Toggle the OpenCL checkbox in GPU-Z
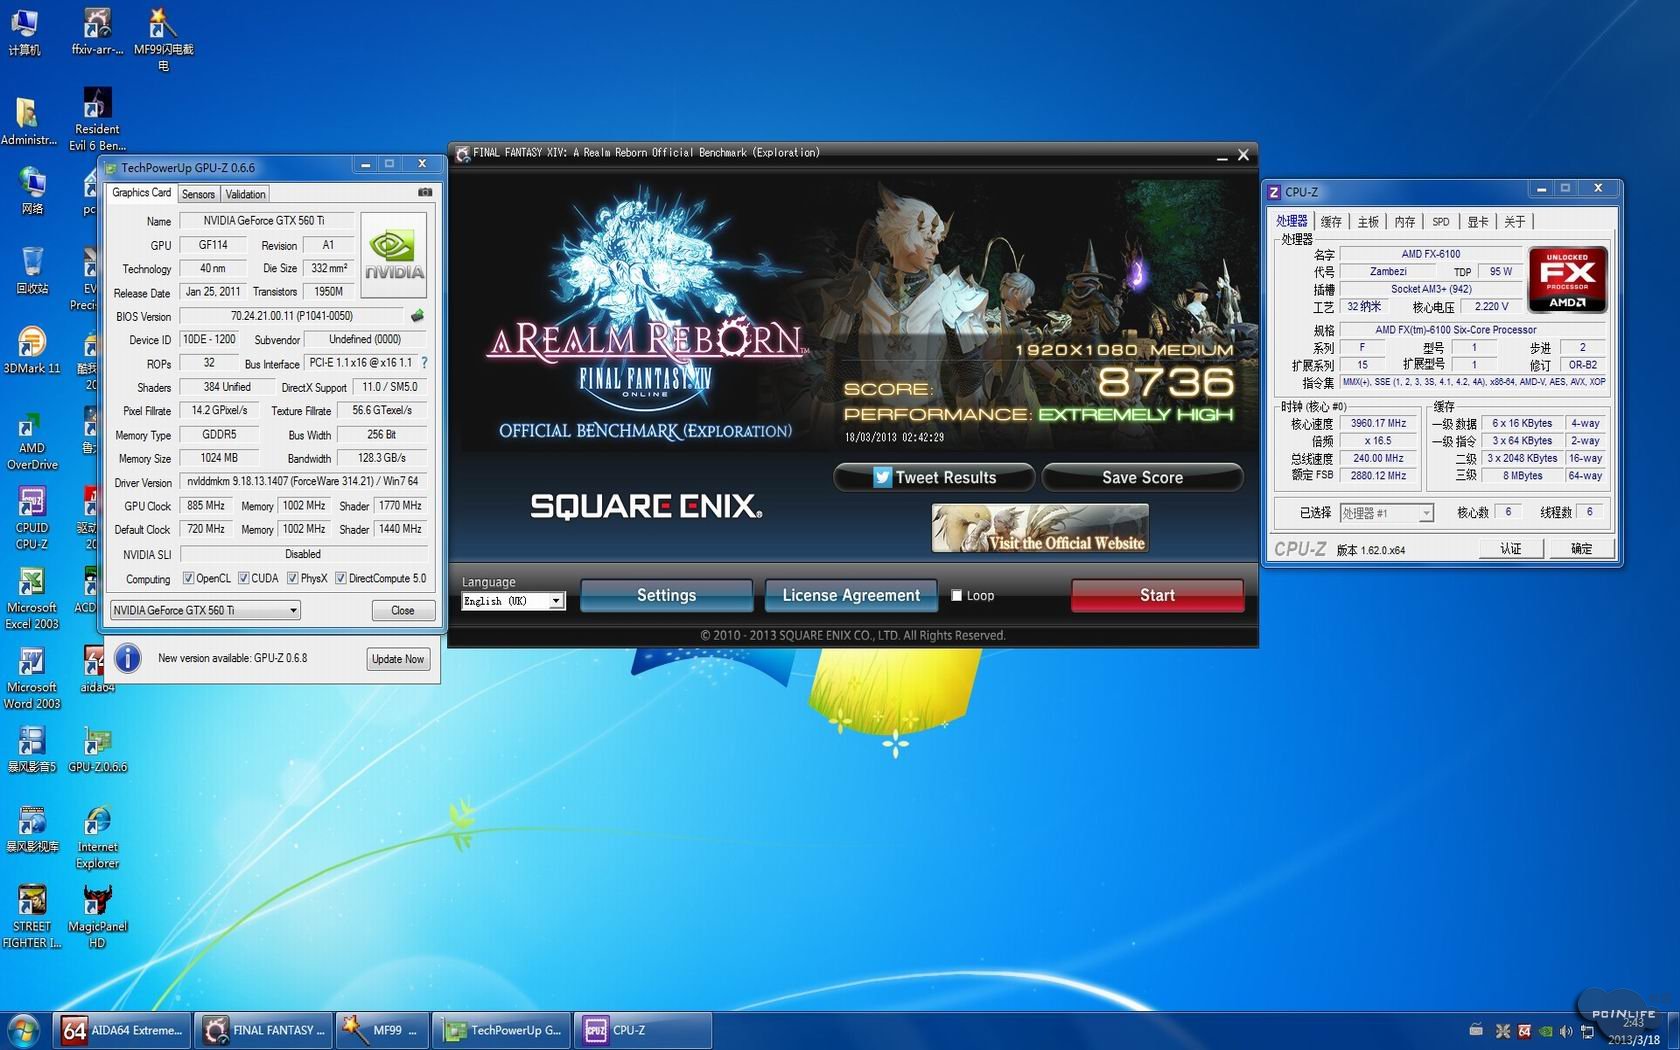 coord(188,578)
